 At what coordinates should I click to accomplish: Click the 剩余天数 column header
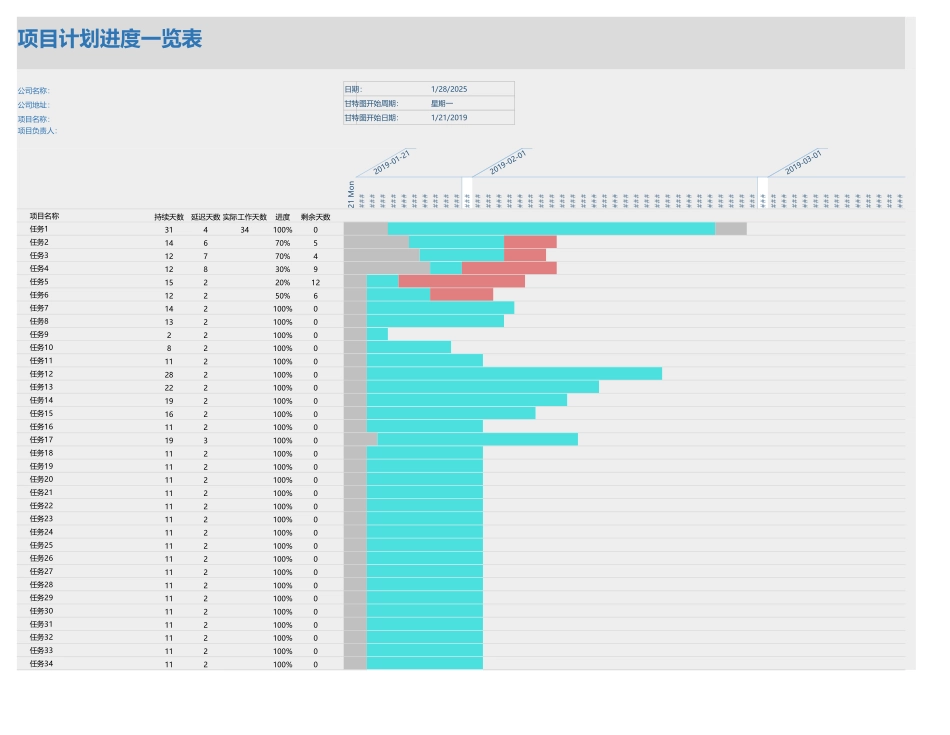(315, 216)
